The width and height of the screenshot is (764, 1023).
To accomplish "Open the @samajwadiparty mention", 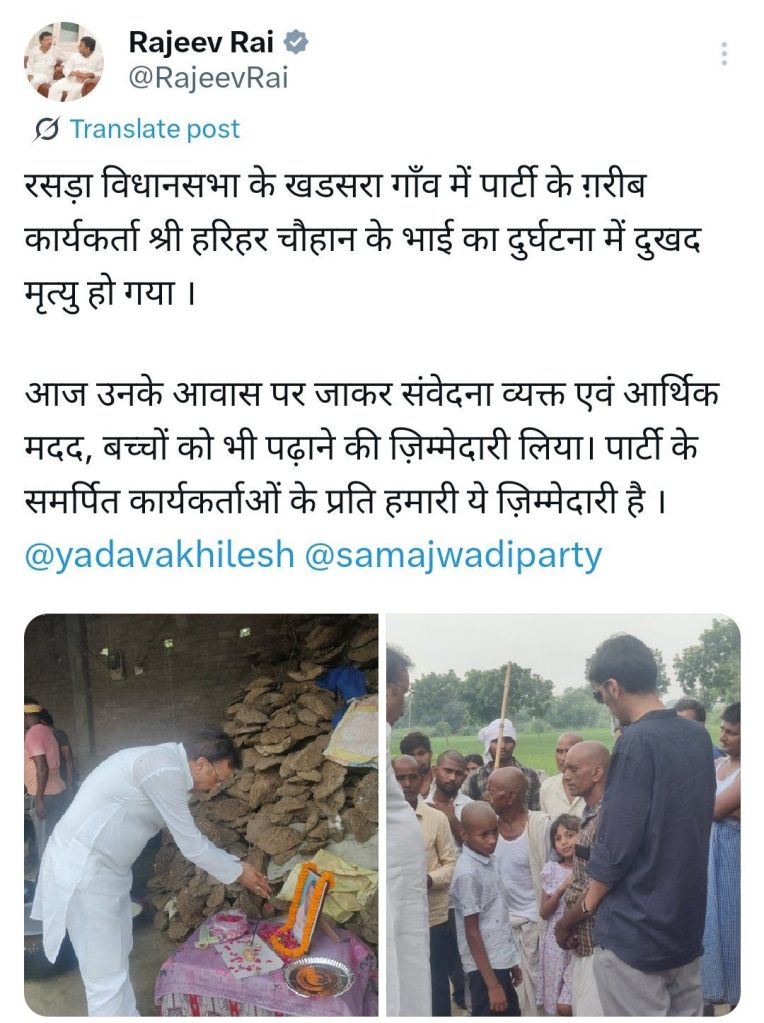I will pyautogui.click(x=454, y=555).
